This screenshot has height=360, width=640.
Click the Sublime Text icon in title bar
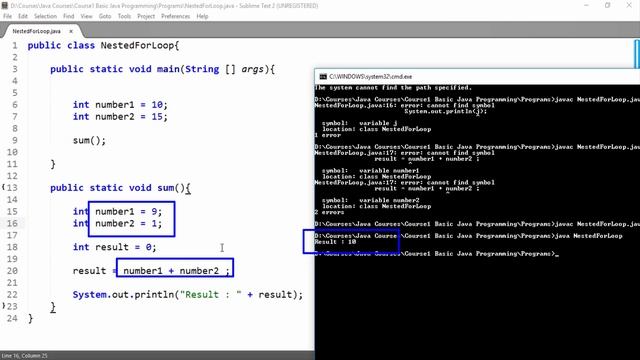(x=4, y=6)
